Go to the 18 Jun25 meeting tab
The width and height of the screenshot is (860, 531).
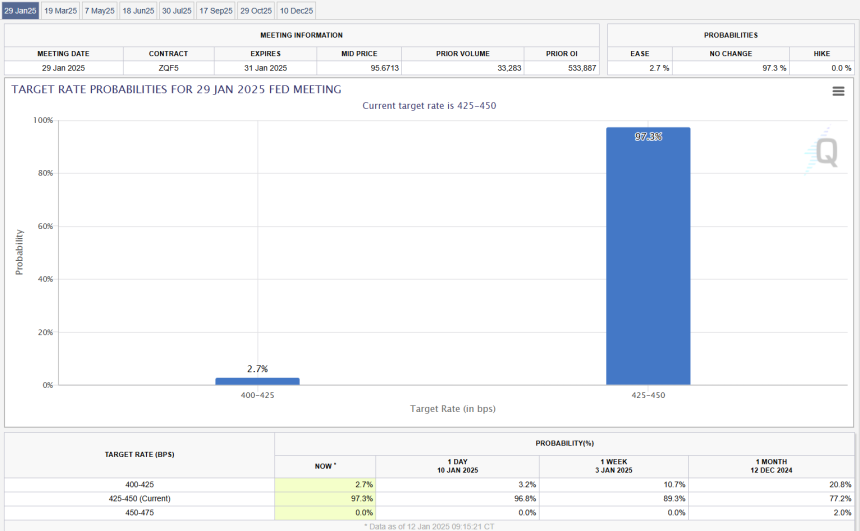[x=139, y=10]
